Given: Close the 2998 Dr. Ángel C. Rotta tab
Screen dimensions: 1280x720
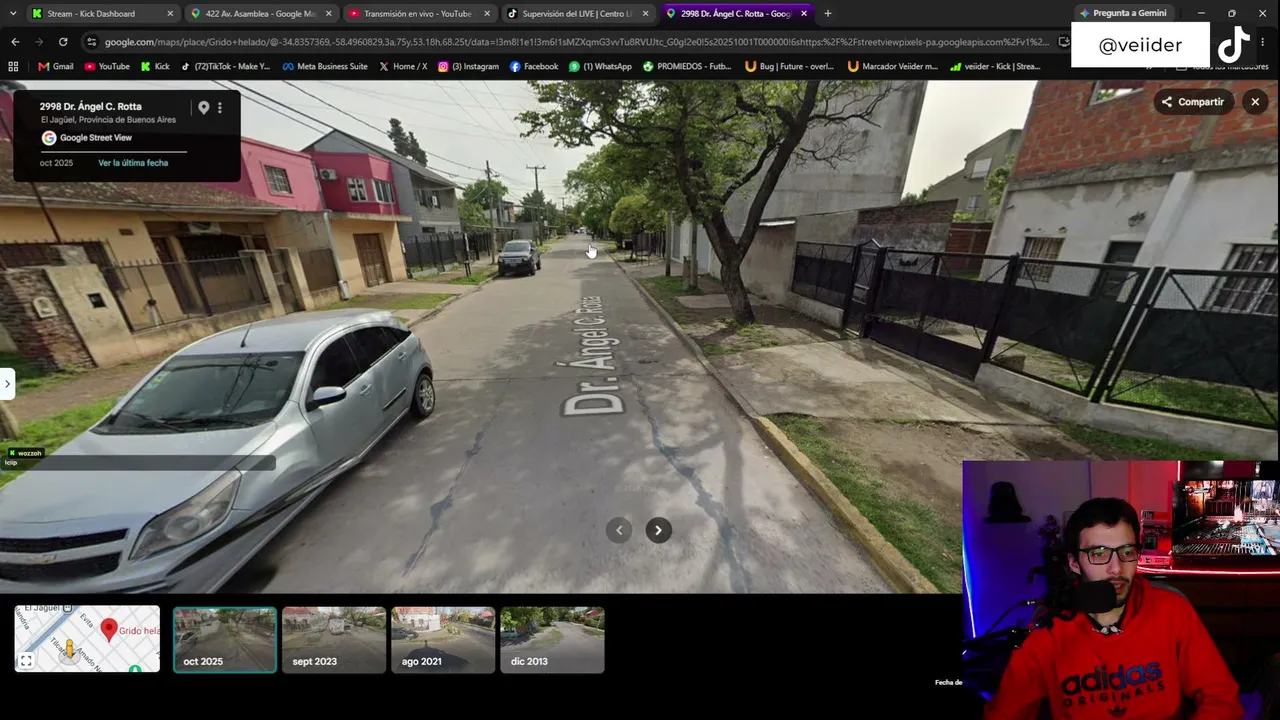Looking at the screenshot, I should (x=803, y=14).
